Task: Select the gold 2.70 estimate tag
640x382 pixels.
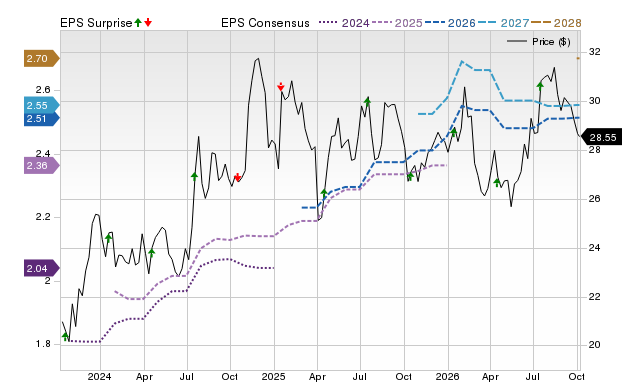Action: (x=42, y=59)
